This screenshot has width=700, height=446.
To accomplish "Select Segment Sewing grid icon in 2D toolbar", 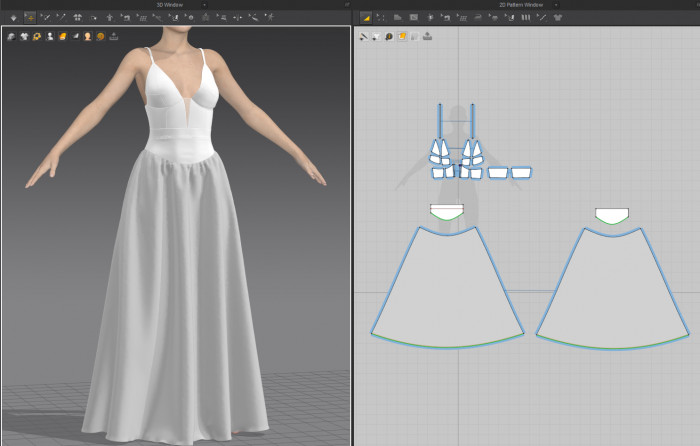I will pyautogui.click(x=462, y=18).
